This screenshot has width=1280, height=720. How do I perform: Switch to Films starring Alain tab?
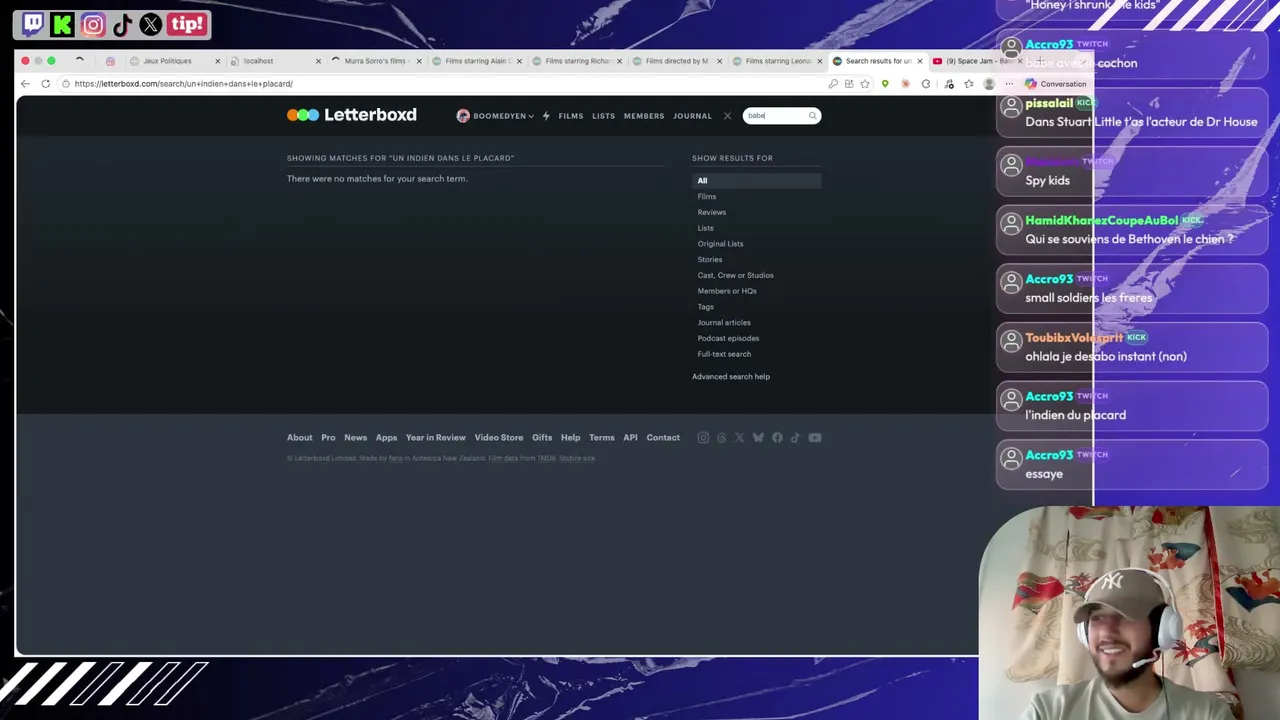(478, 61)
